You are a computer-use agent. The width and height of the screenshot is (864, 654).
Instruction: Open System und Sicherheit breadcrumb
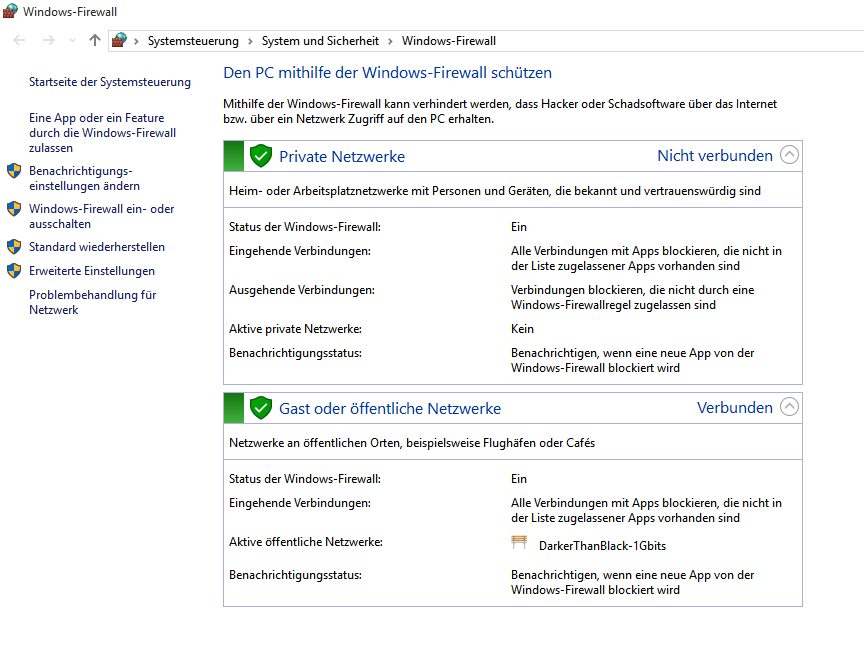coord(320,41)
